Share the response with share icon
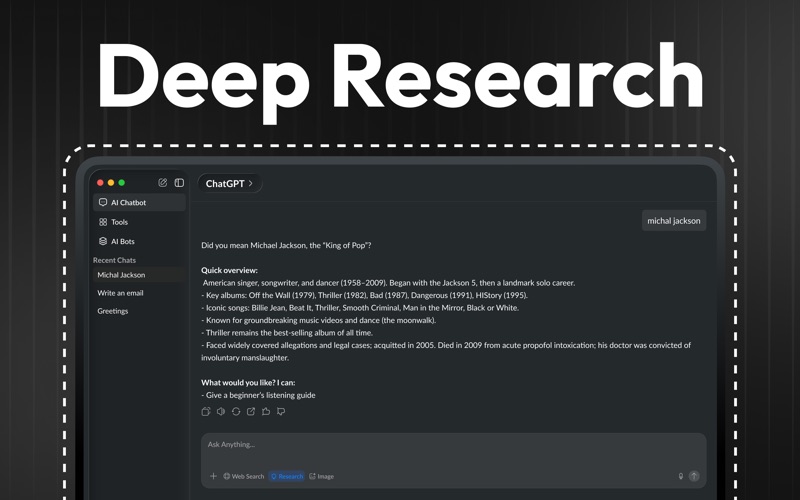Screen dimensions: 800x500 251,411
